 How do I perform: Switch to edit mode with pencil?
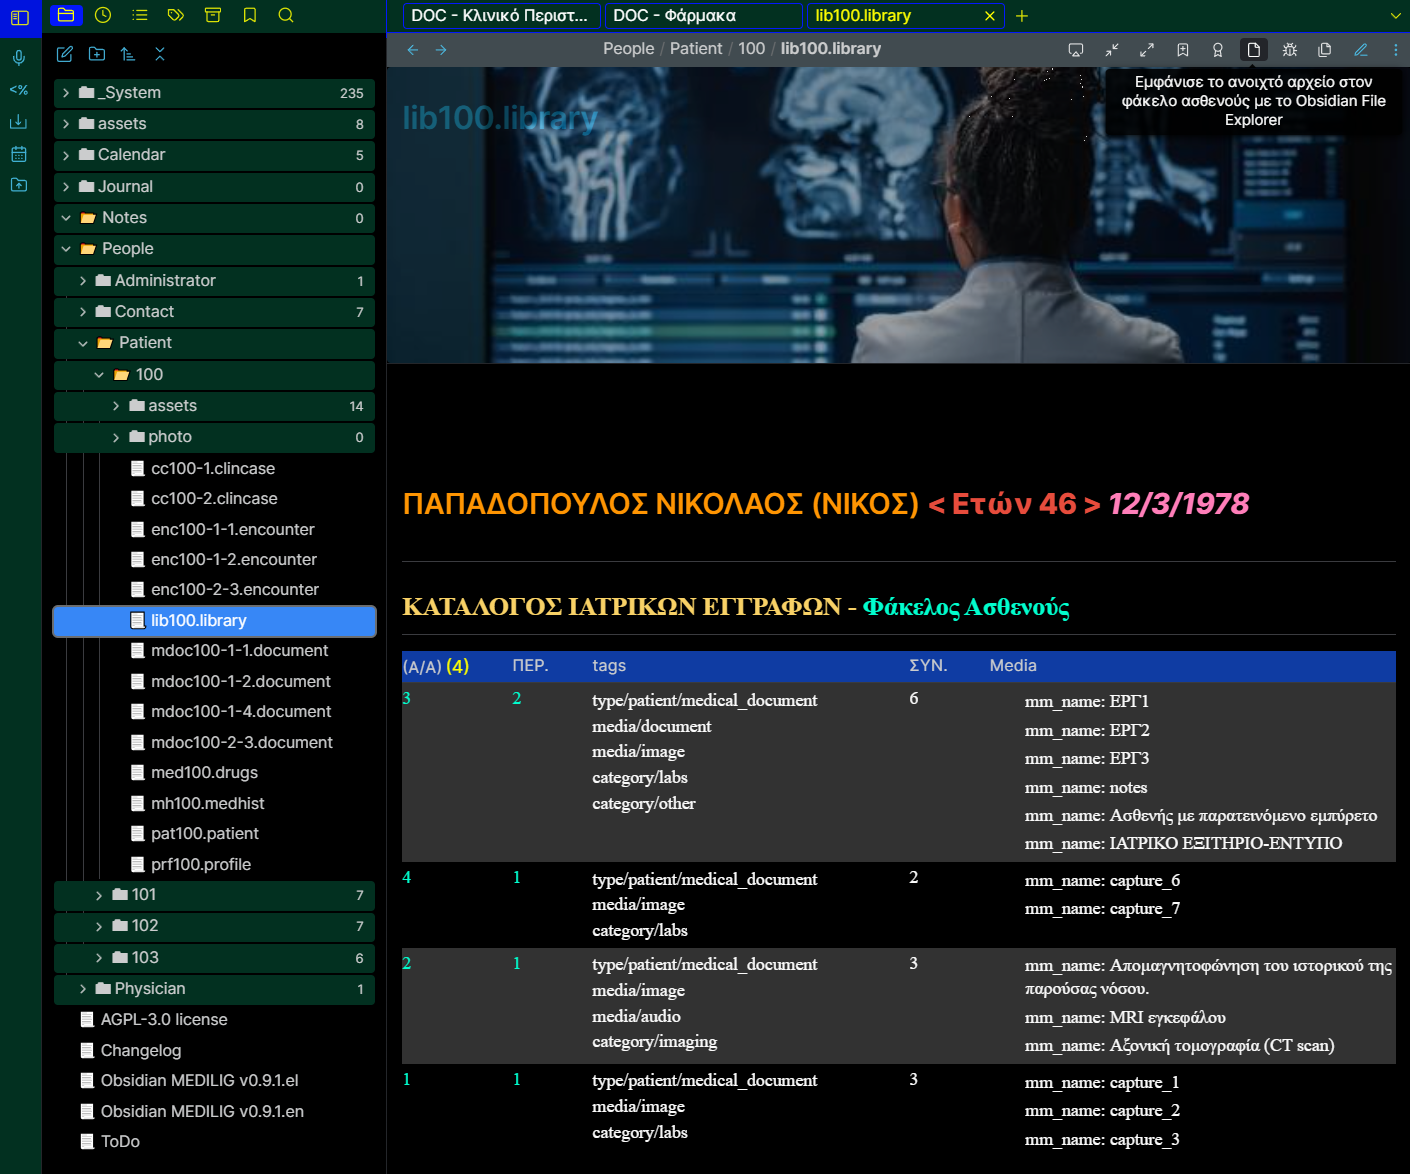point(1361,50)
